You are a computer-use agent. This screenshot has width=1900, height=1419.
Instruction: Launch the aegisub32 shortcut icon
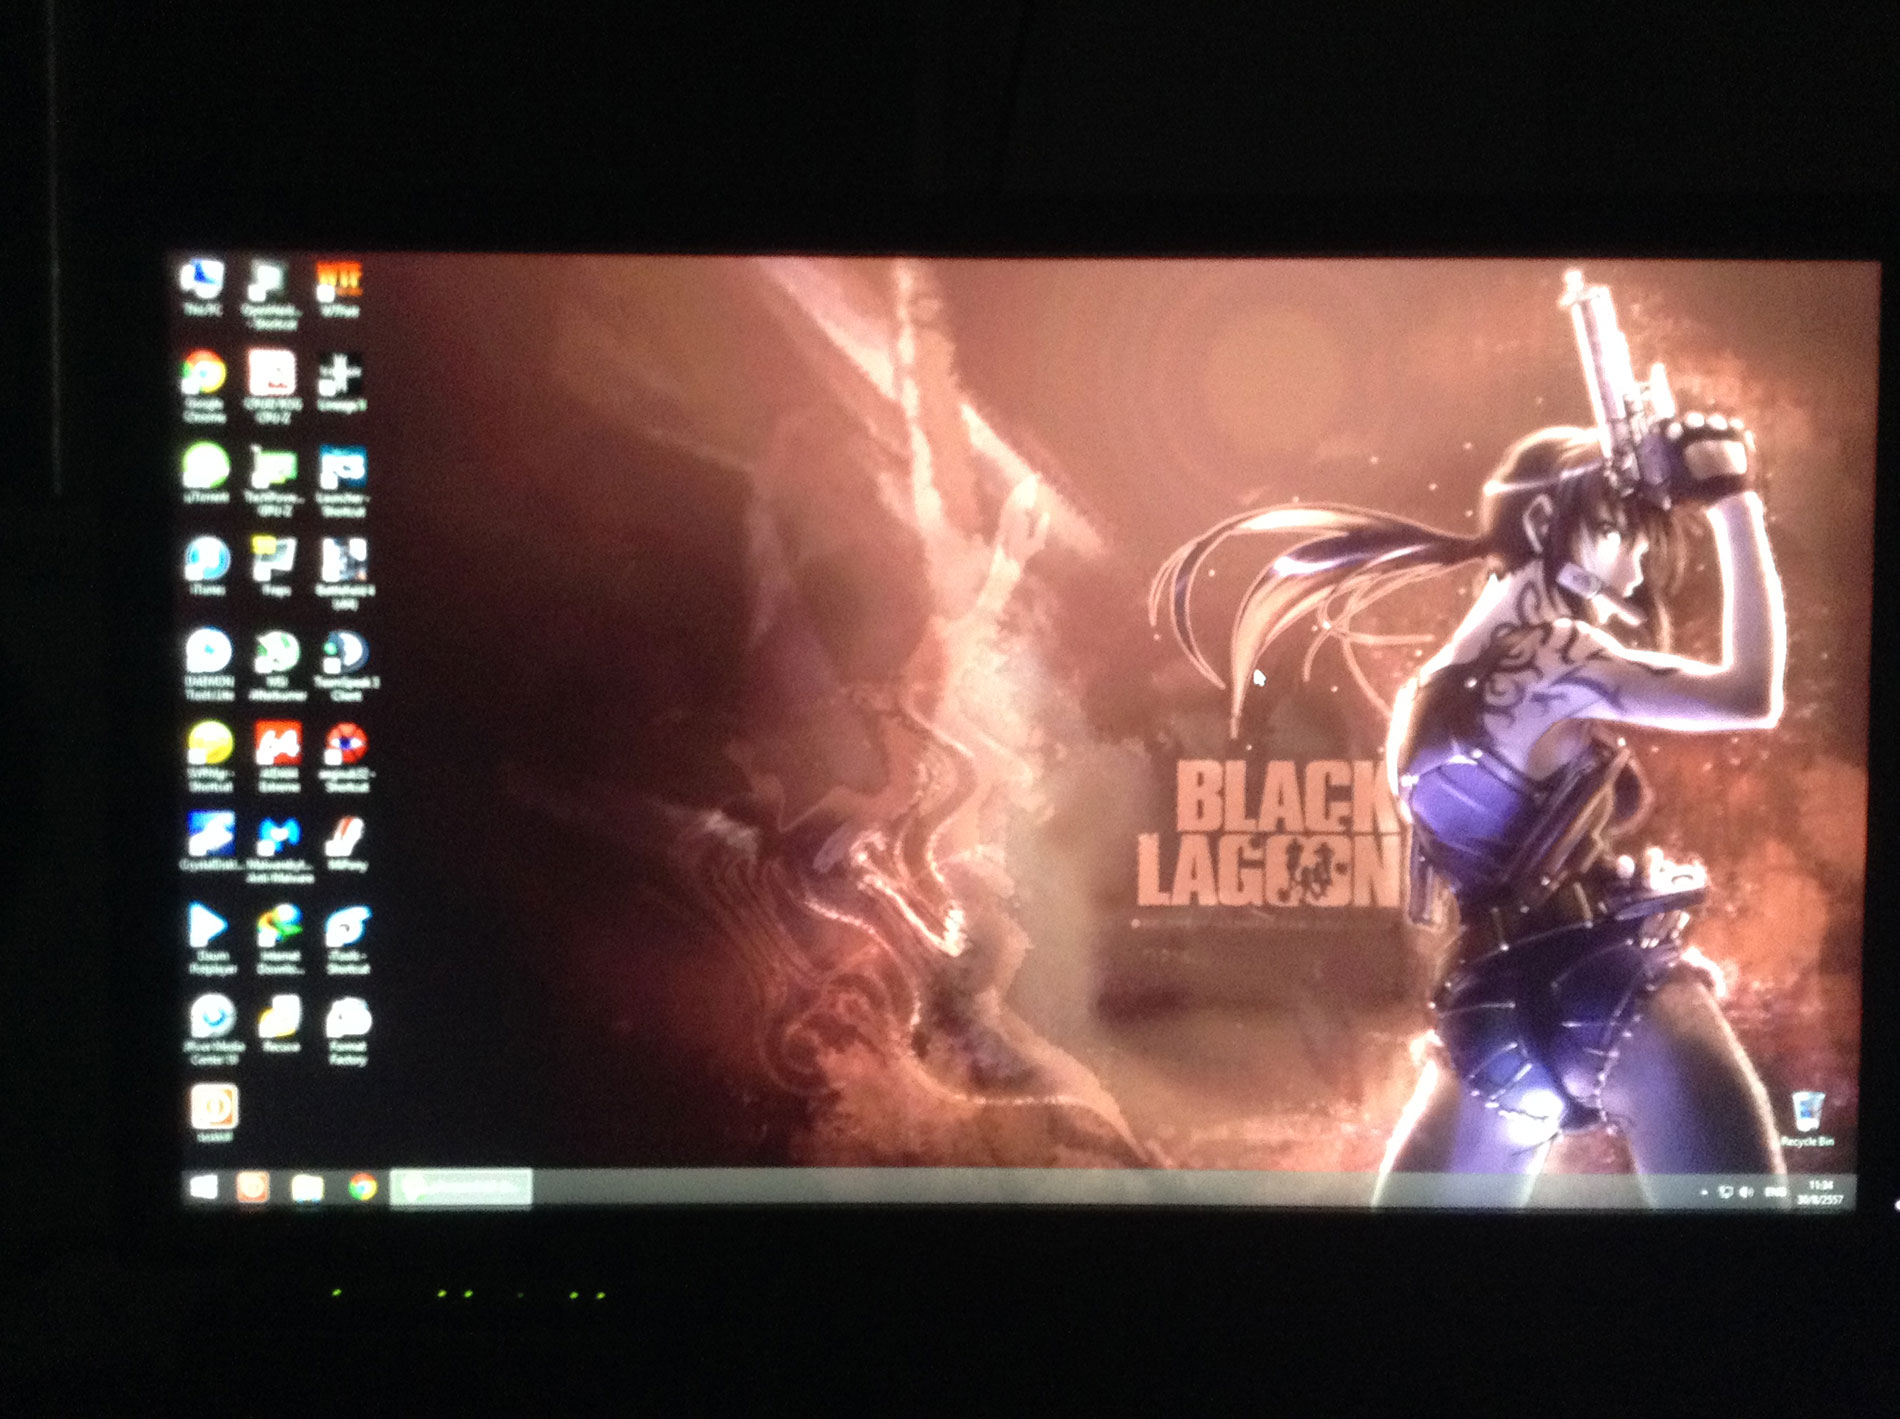point(346,756)
